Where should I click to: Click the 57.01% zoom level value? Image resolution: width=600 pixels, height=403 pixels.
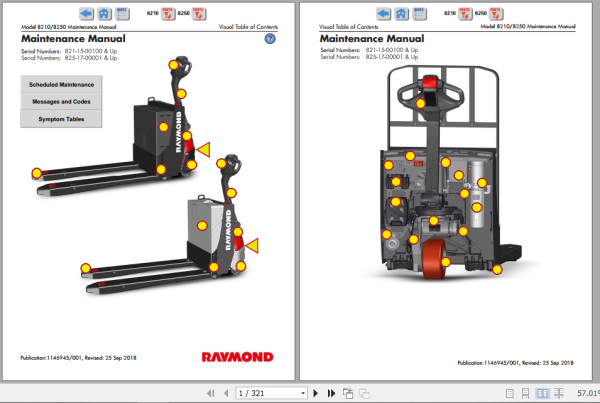click(588, 393)
